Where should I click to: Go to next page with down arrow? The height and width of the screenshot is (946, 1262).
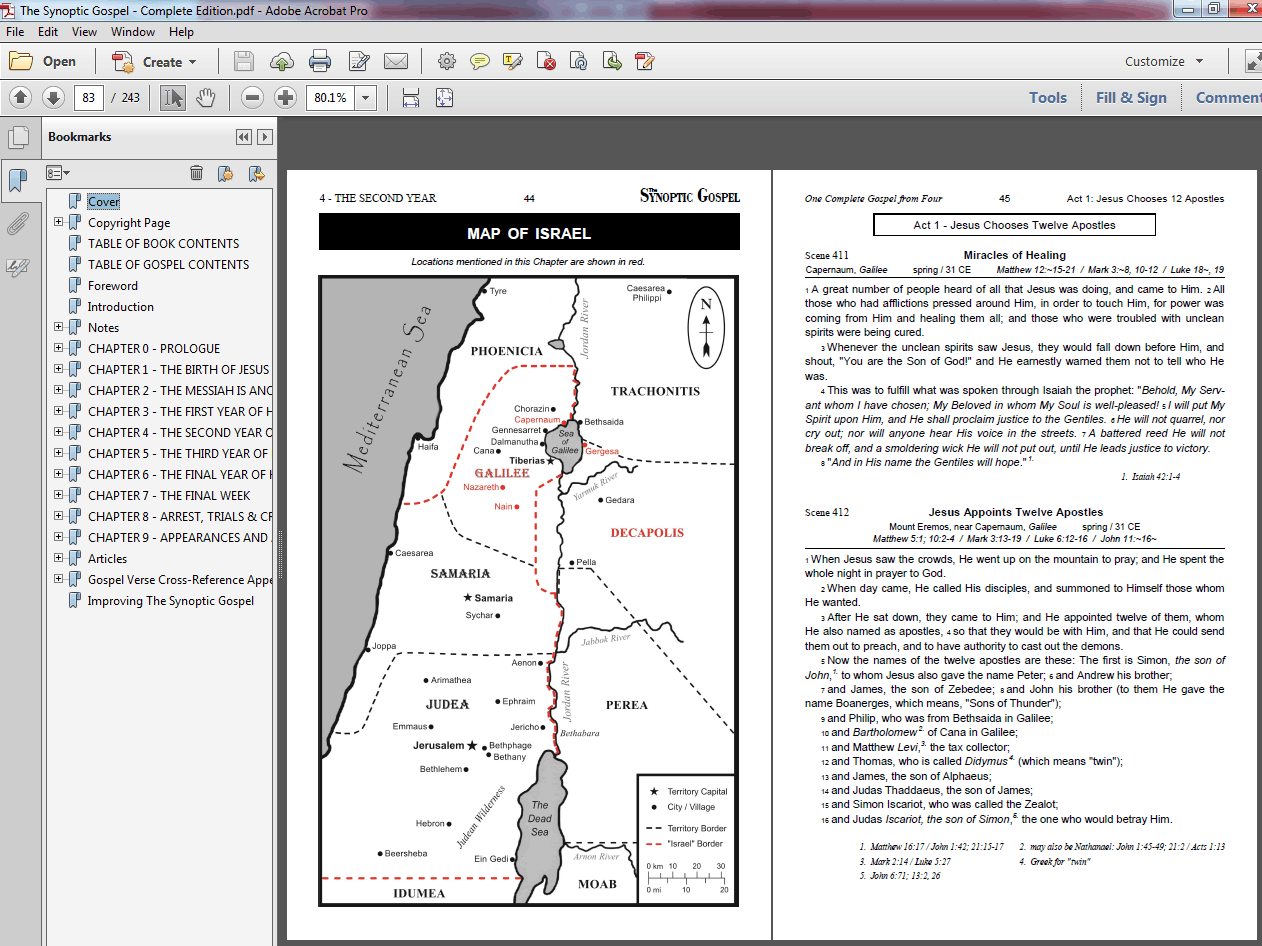(x=53, y=97)
